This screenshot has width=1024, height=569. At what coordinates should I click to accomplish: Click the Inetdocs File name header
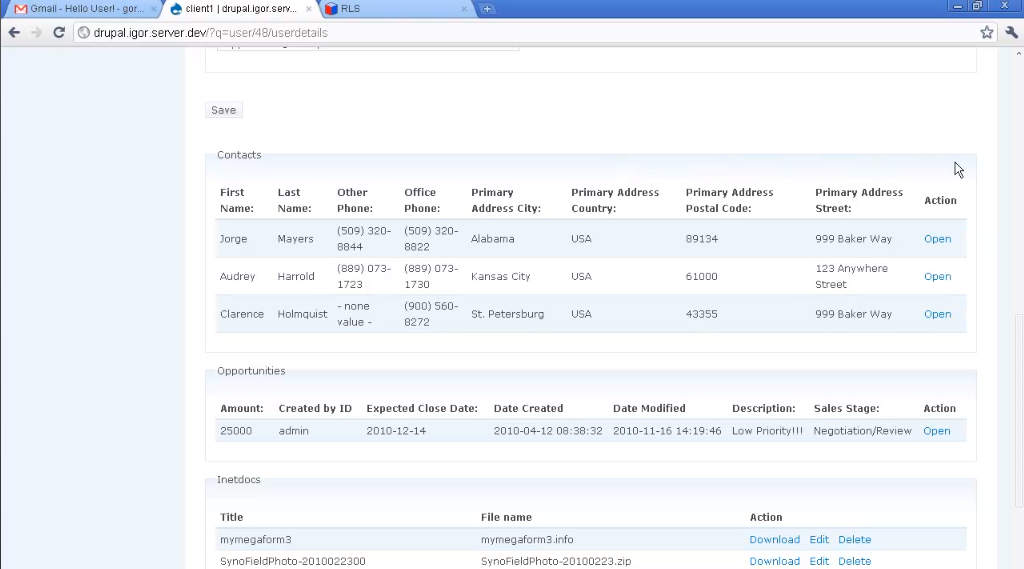[x=506, y=517]
